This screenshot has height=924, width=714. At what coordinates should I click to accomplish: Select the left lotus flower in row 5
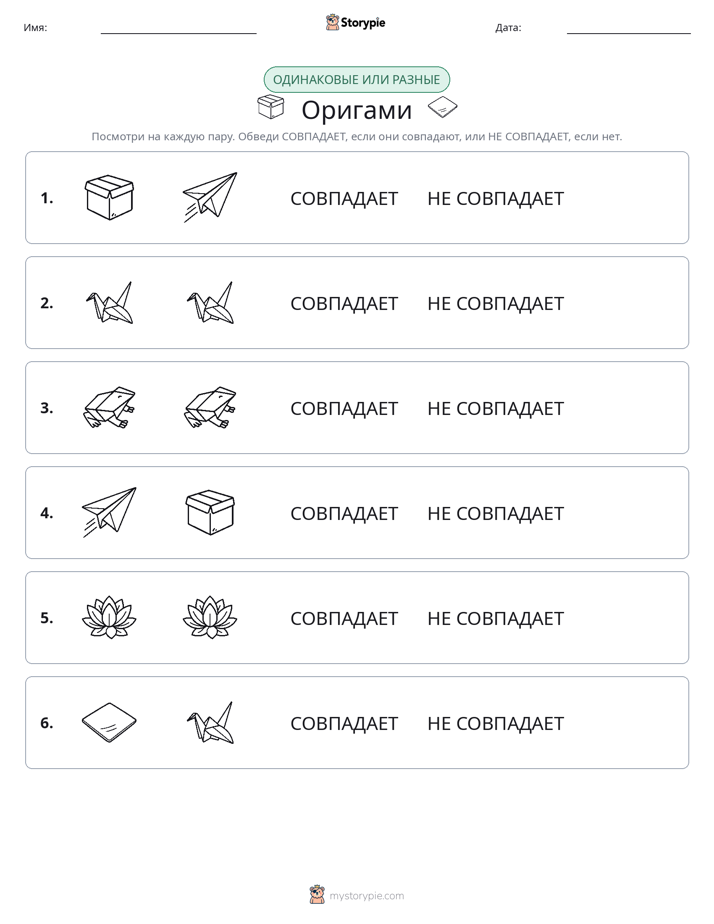(x=109, y=617)
